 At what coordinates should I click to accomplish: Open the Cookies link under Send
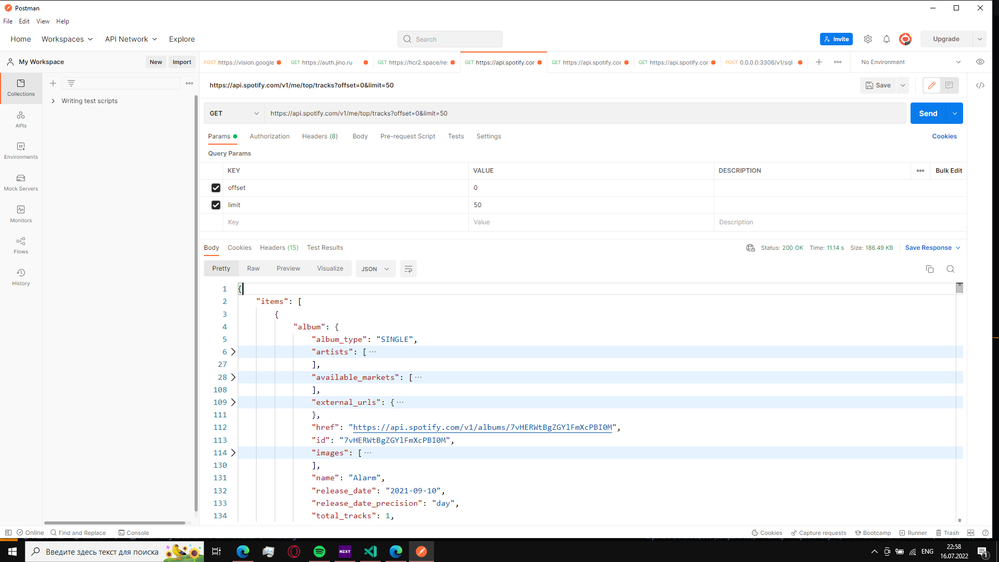(944, 136)
